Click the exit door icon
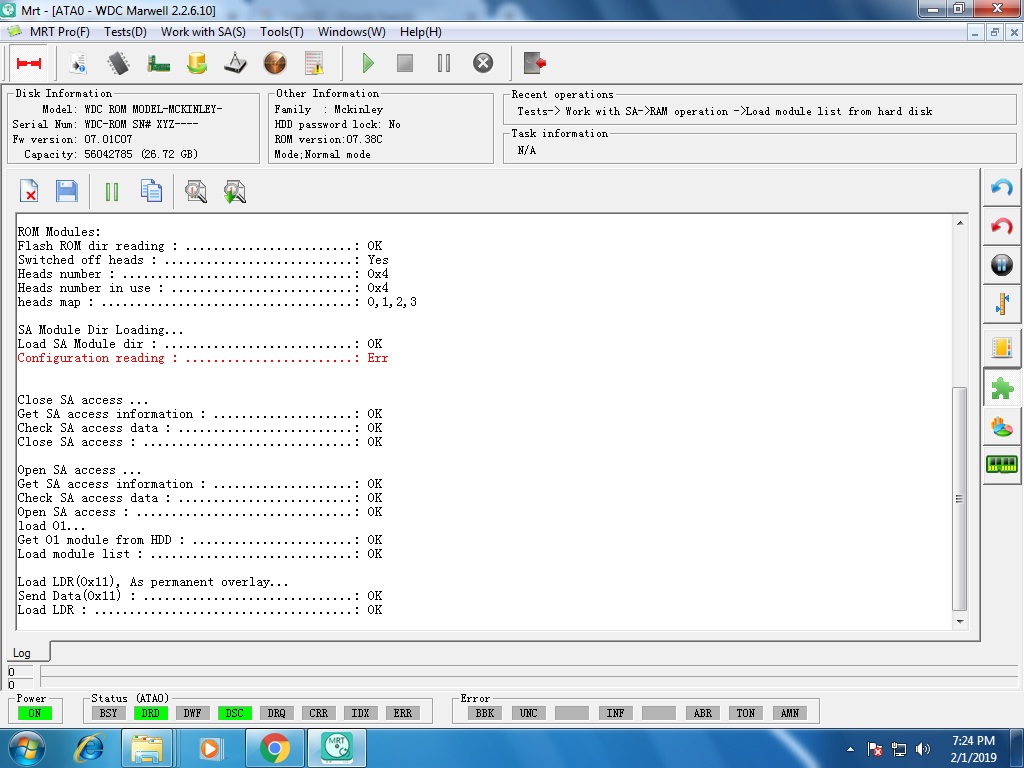 click(x=534, y=63)
